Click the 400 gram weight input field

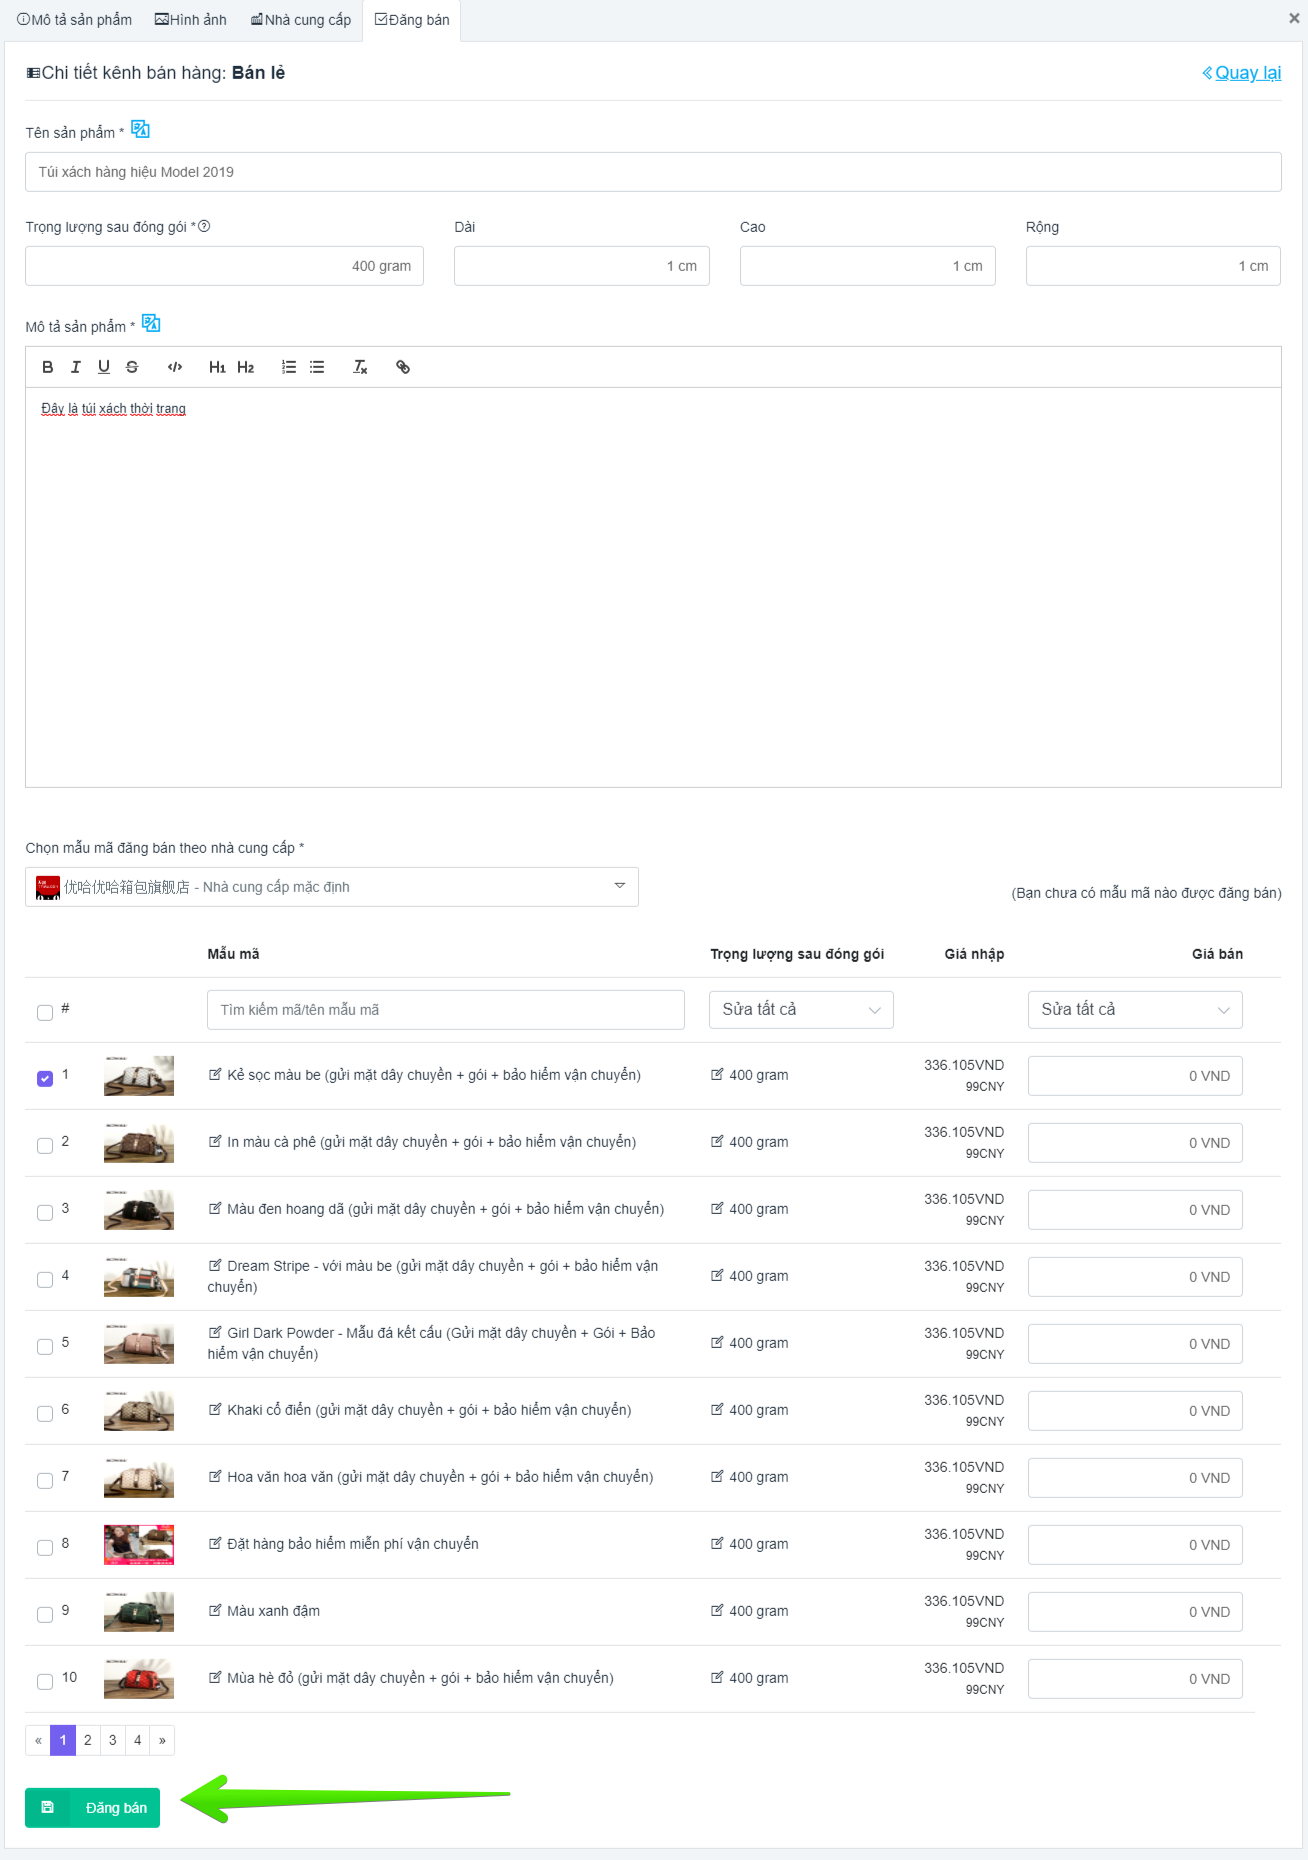click(224, 266)
